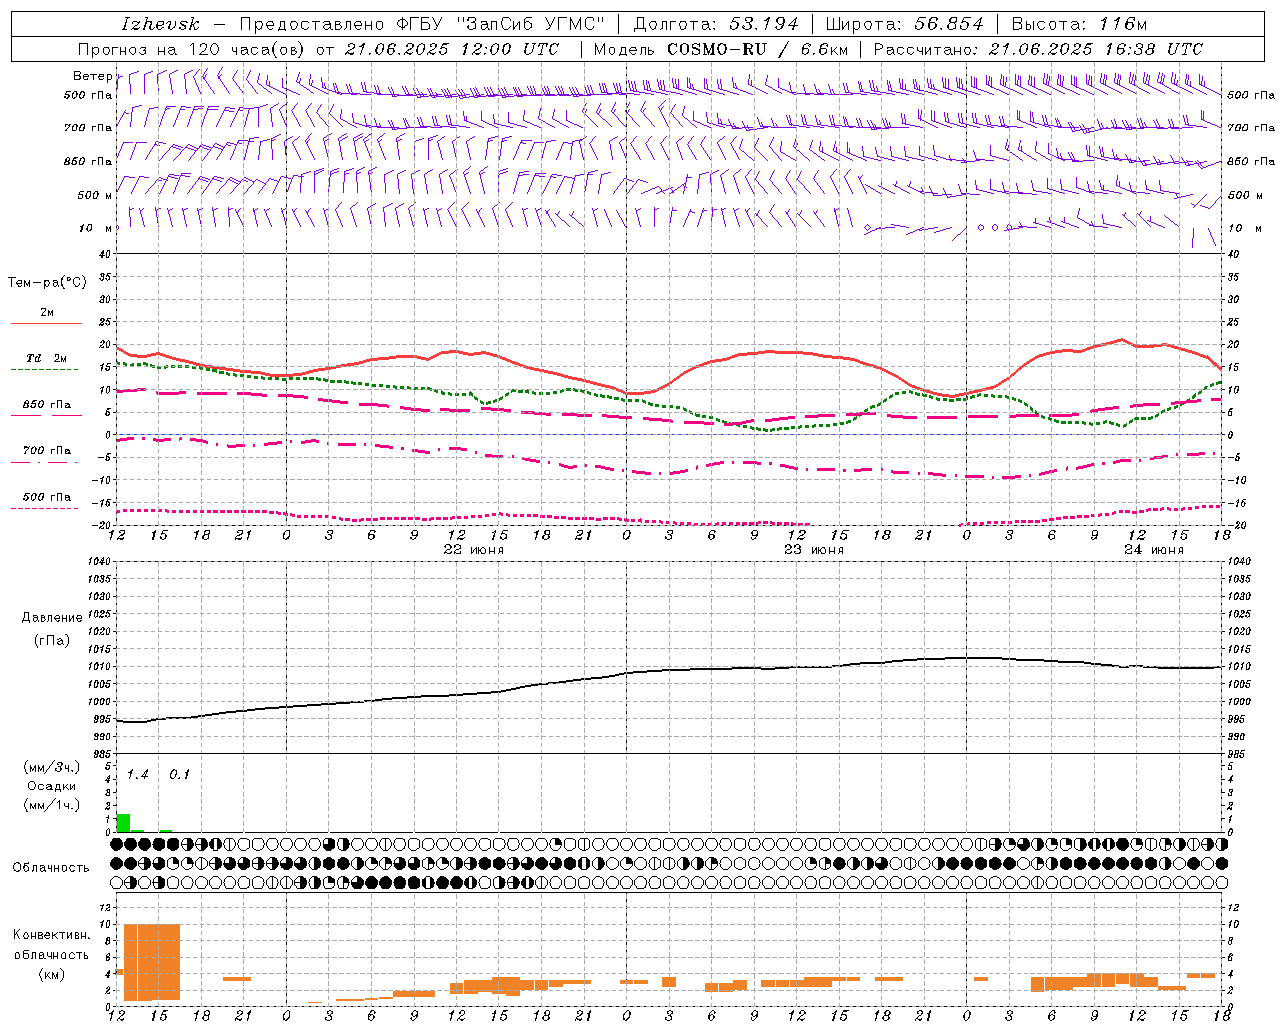
Task: Click the '(мм/1ч.)' precipitation unit label
Action: point(52,805)
